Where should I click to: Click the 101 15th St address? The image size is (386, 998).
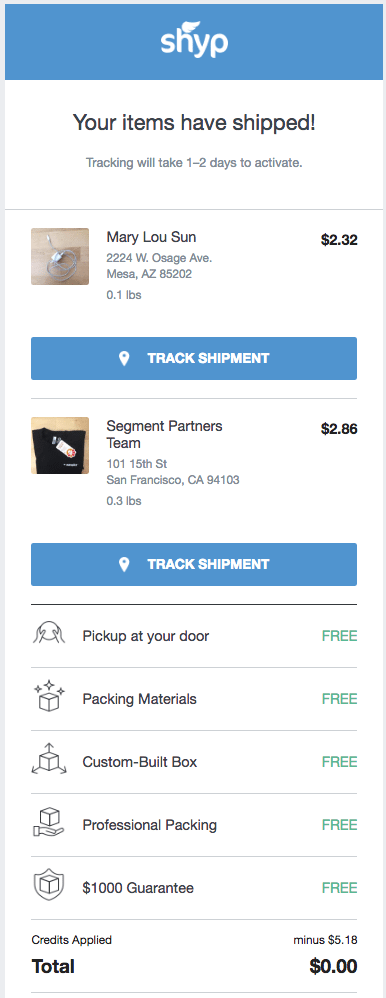click(137, 464)
